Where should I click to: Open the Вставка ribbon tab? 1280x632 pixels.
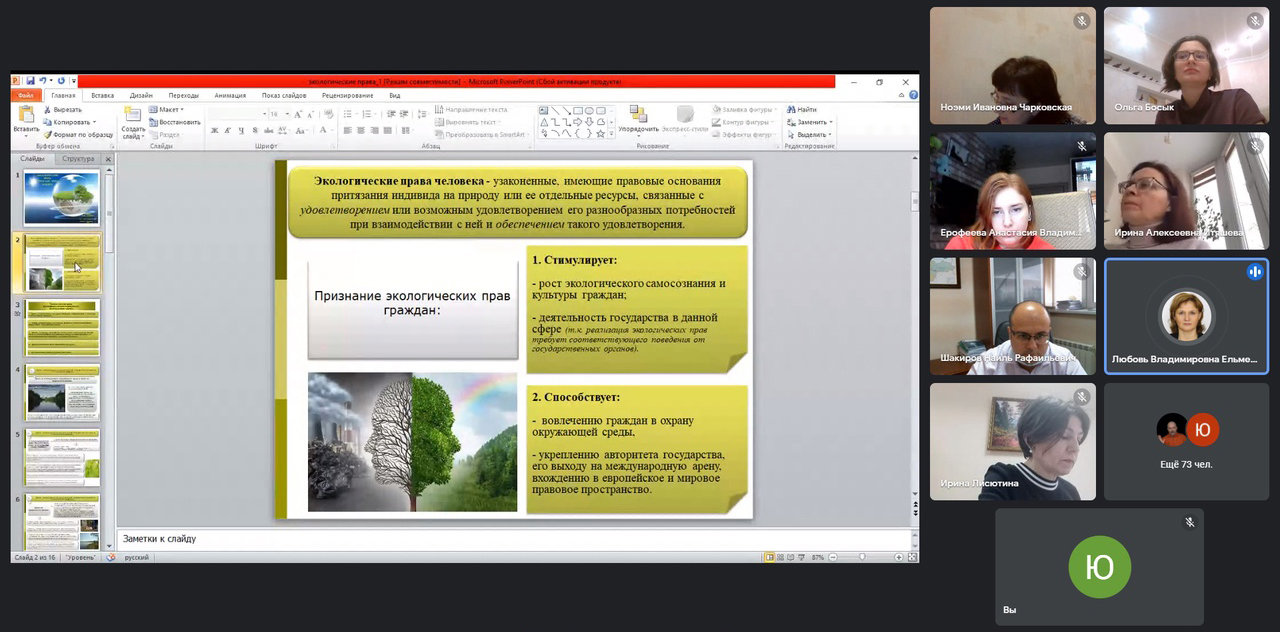100,95
